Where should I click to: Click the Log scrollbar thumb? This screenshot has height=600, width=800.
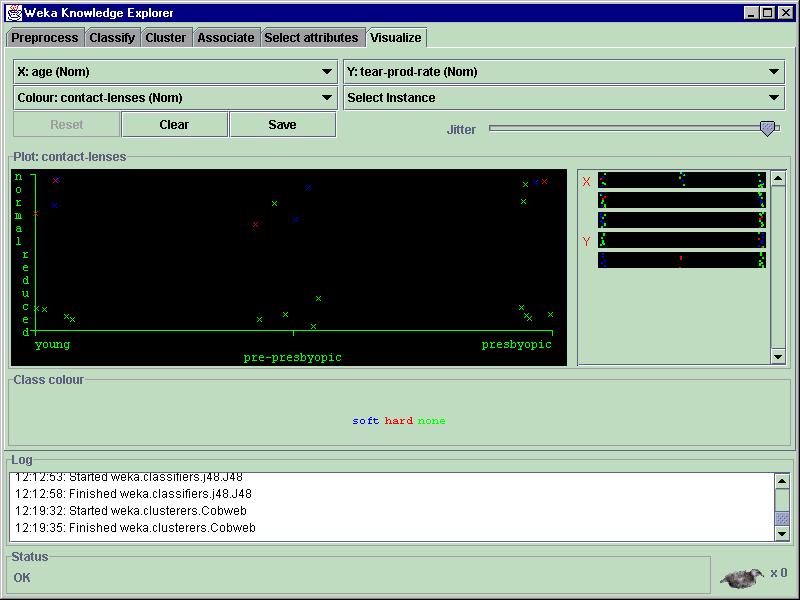[x=782, y=519]
